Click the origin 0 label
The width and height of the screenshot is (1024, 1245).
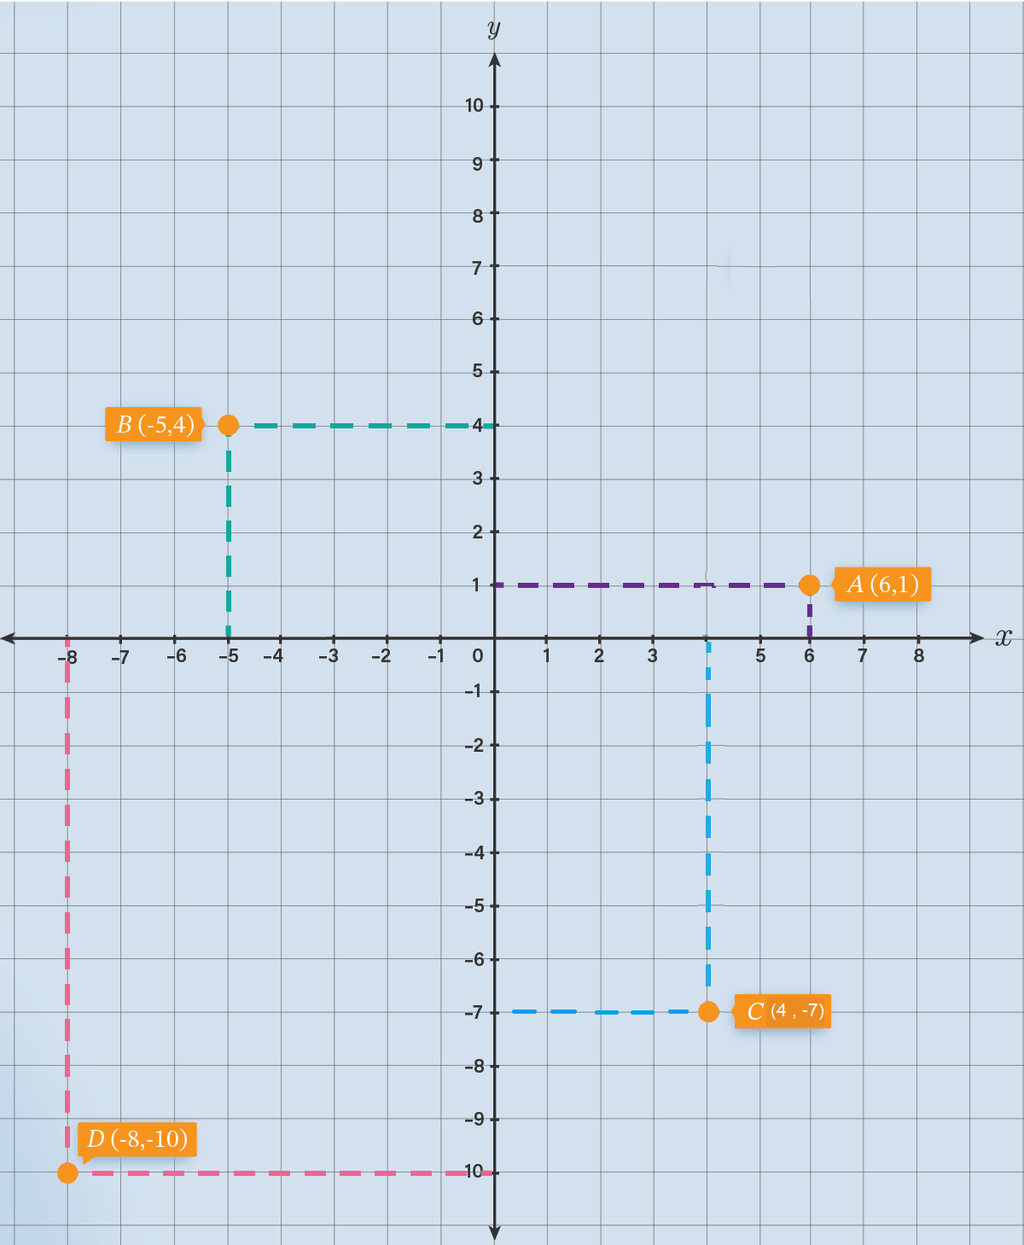pos(478,656)
